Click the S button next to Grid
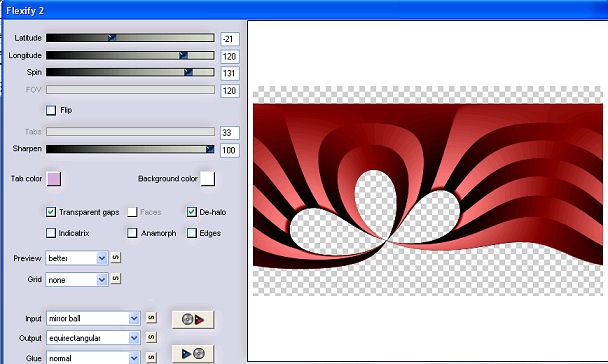Image resolution: width=608 pixels, height=364 pixels. (116, 278)
